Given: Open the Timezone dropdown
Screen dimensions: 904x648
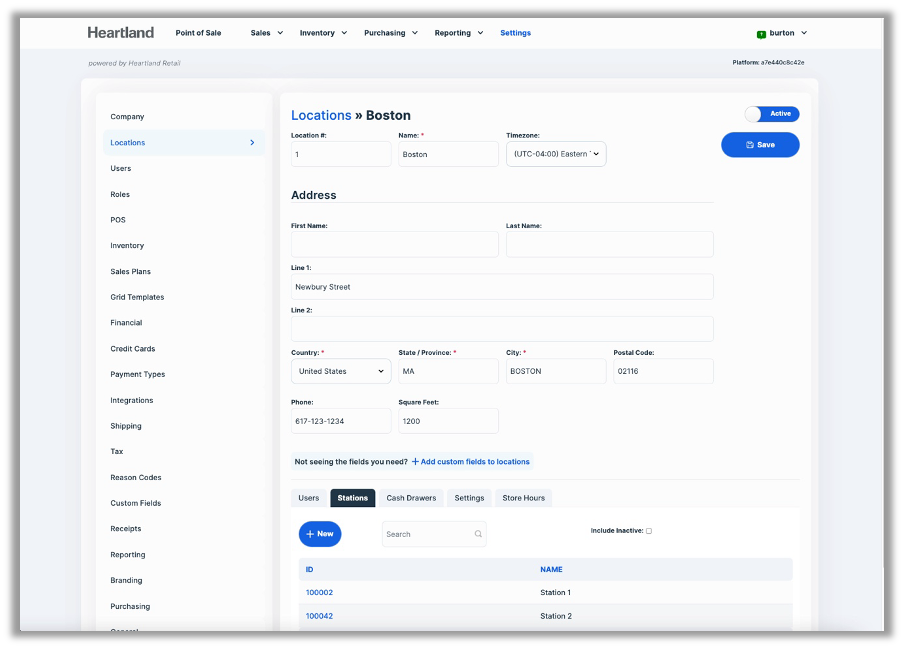Looking at the screenshot, I should (555, 154).
